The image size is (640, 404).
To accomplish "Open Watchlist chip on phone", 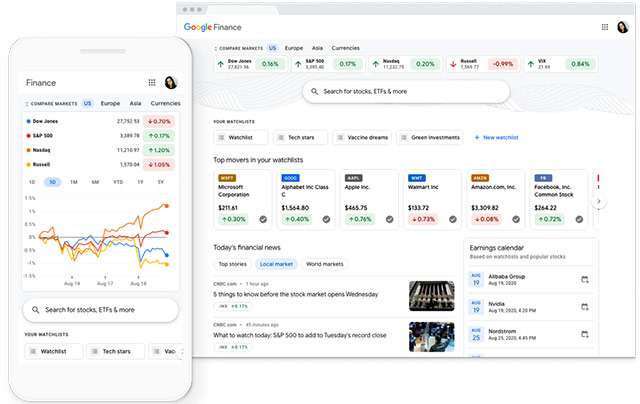I will coord(53,351).
